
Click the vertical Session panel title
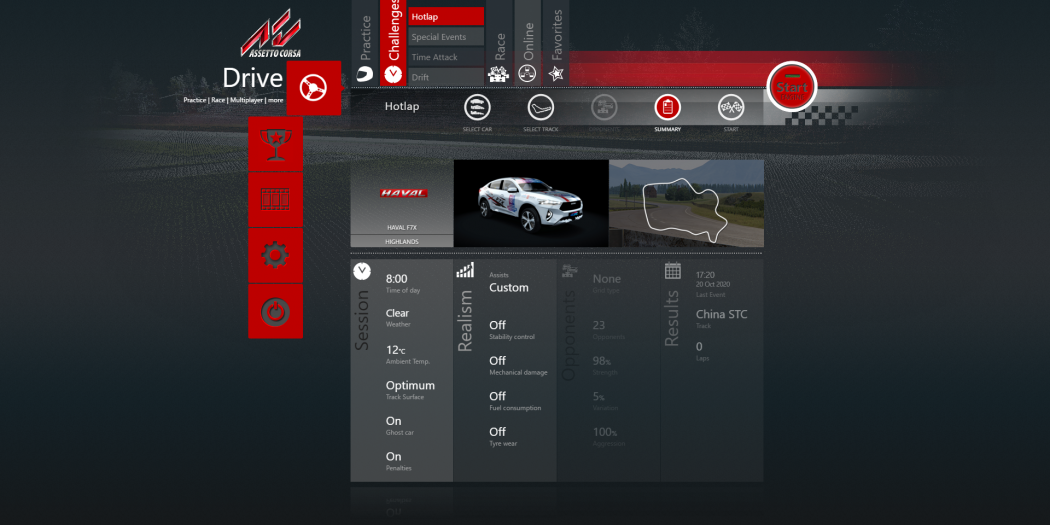tap(362, 320)
